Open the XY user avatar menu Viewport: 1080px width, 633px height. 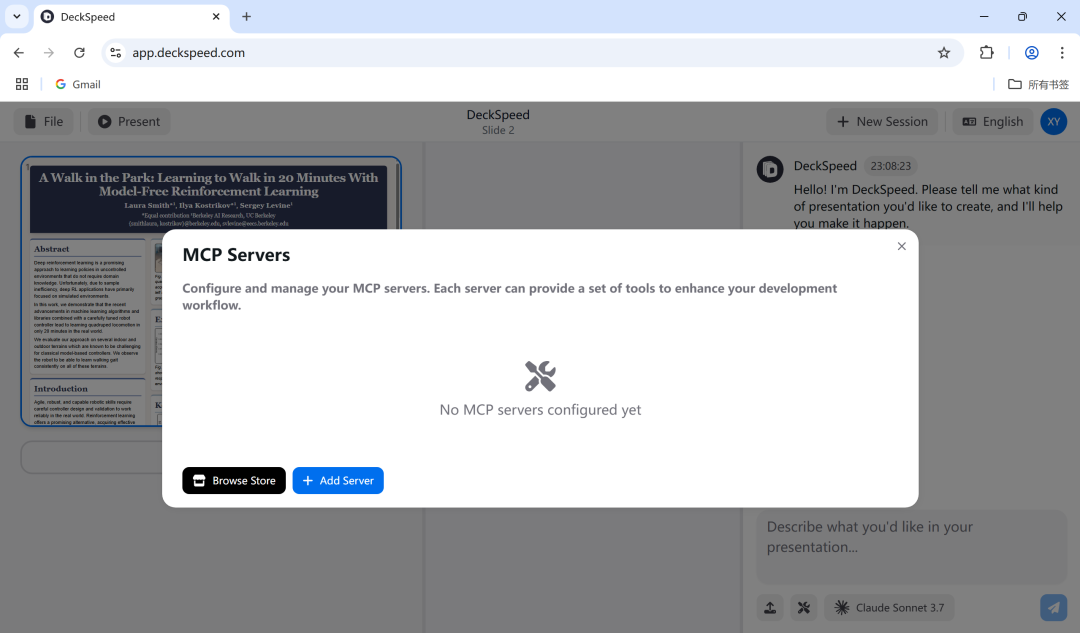point(1053,122)
